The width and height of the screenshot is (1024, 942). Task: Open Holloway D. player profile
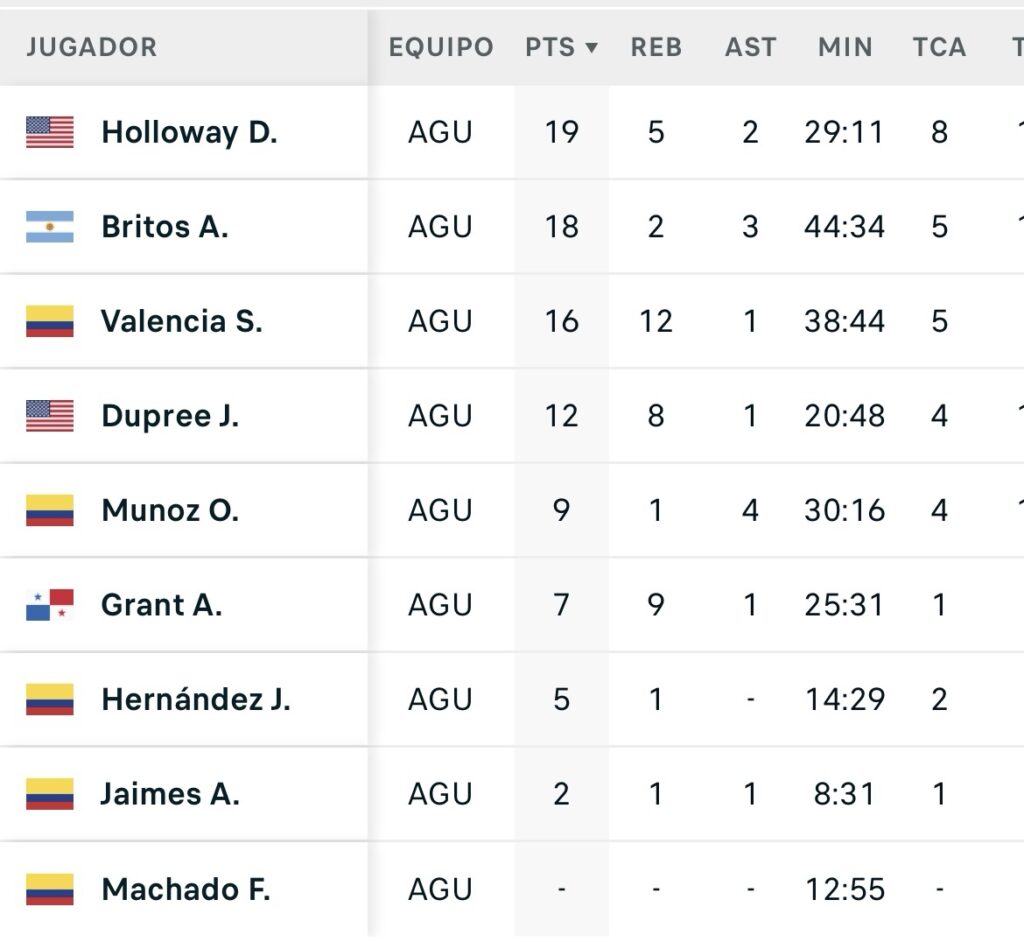[x=189, y=132]
